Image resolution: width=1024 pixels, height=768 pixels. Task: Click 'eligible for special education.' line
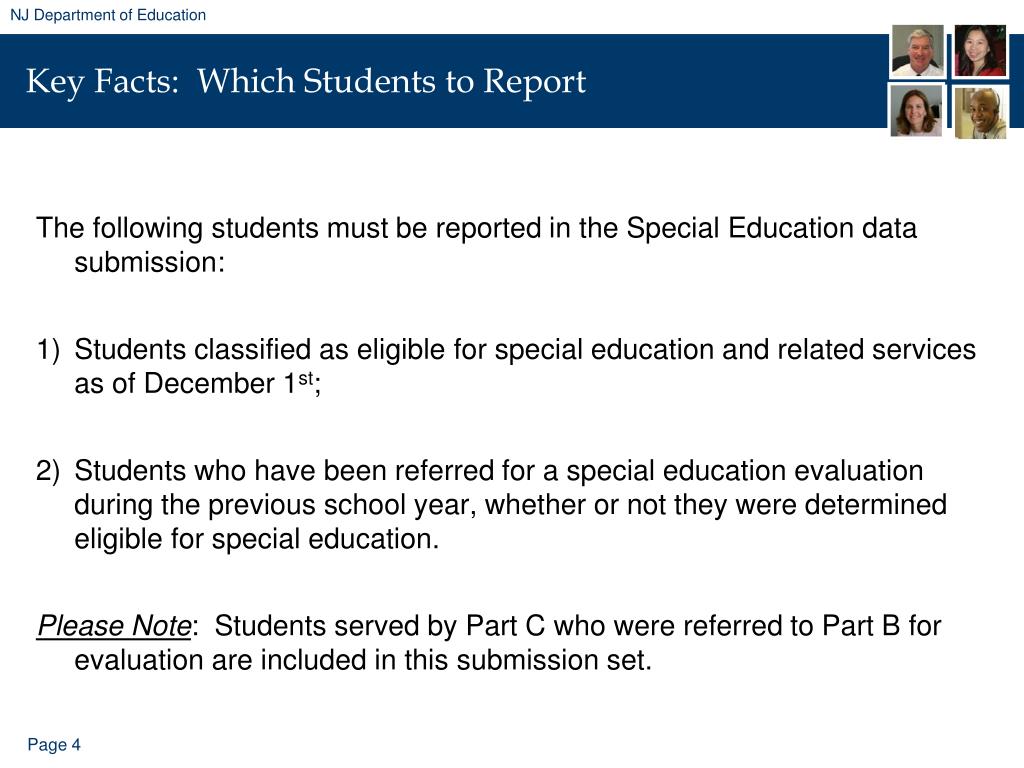coord(257,539)
